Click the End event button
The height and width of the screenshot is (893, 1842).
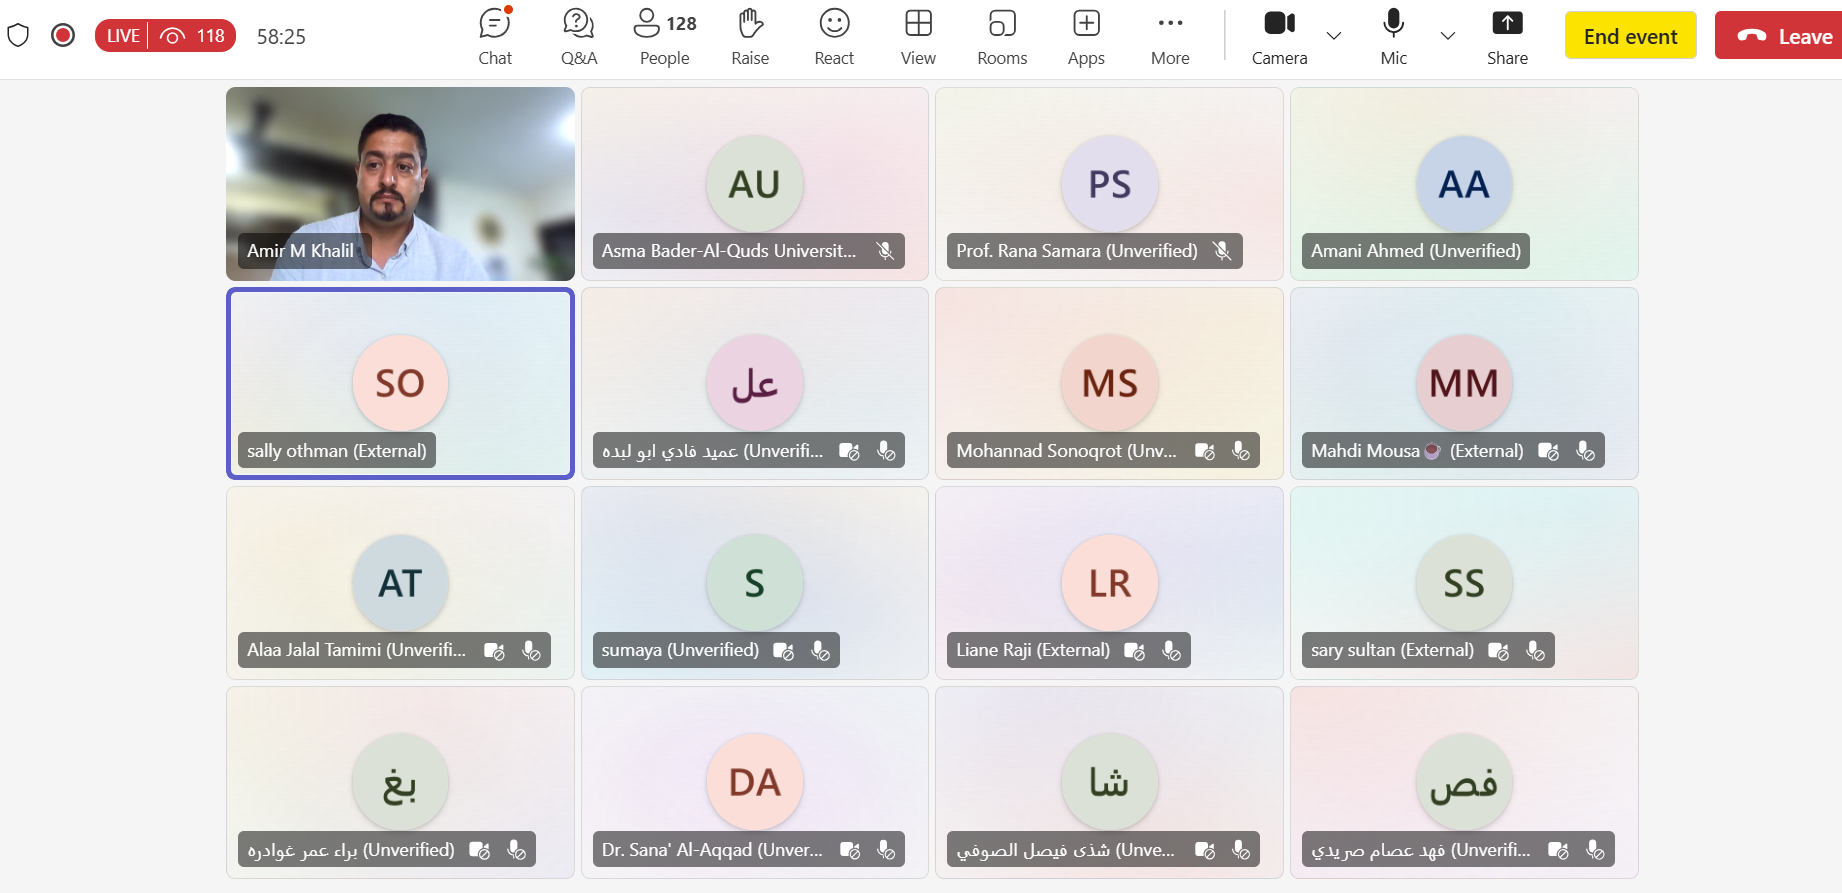point(1630,36)
